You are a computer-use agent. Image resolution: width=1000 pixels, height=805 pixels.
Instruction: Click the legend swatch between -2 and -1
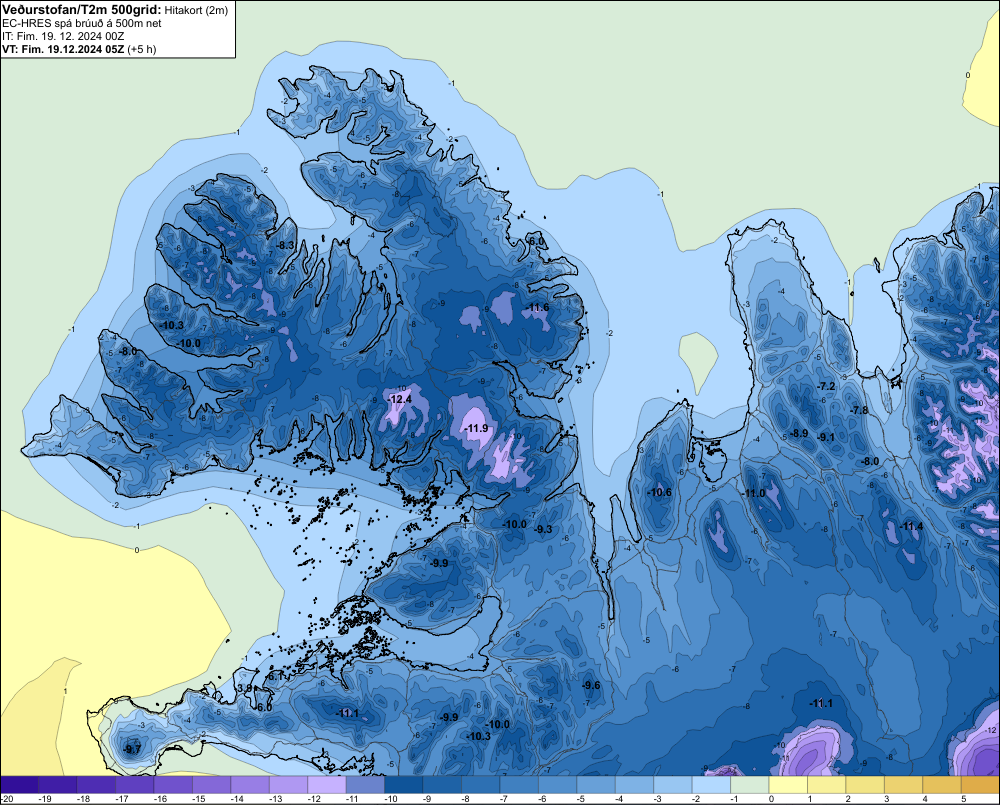click(711, 785)
